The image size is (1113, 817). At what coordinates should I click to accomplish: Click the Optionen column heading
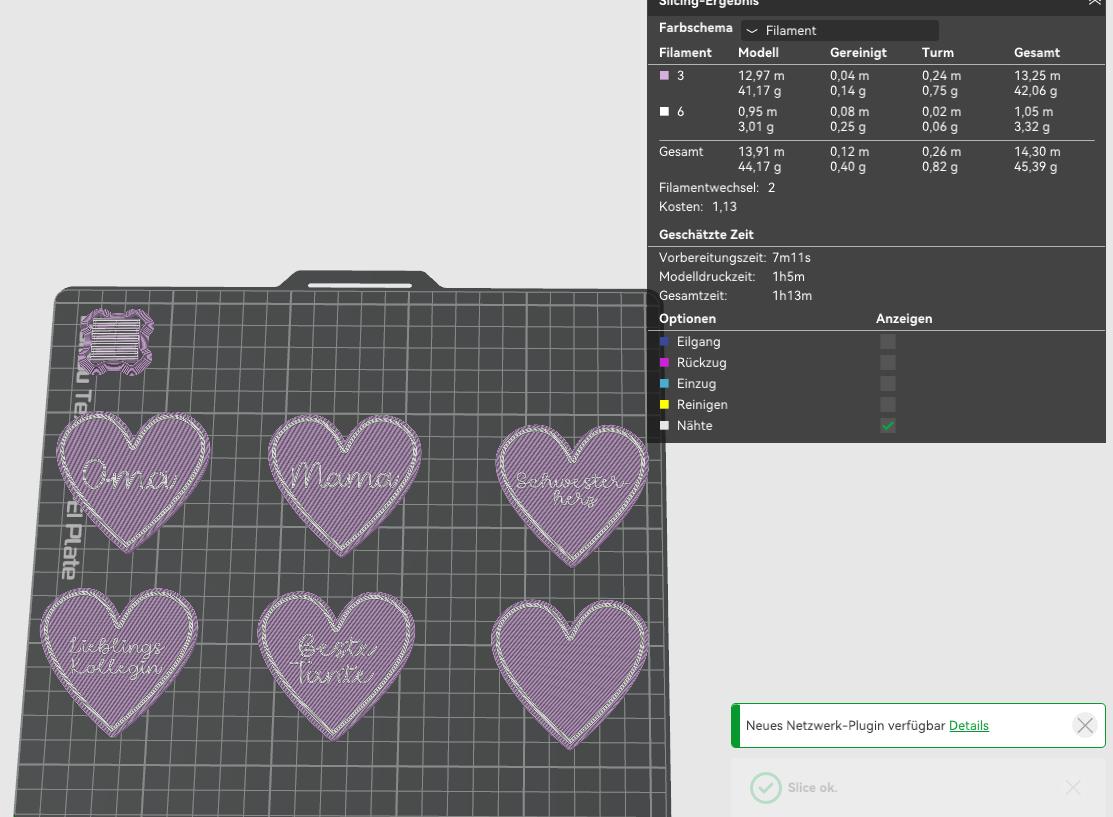coord(687,319)
